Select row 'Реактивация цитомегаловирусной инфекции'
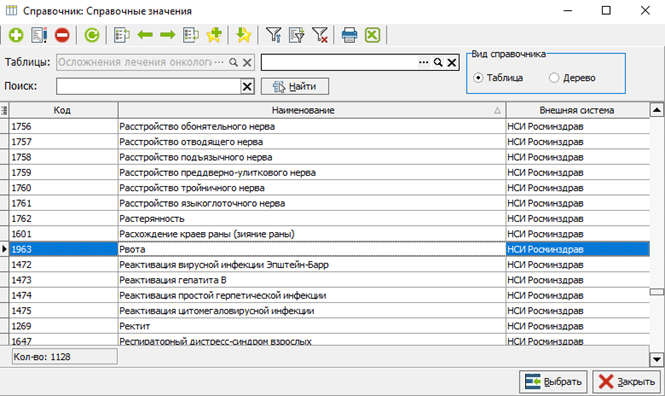 [x=312, y=310]
